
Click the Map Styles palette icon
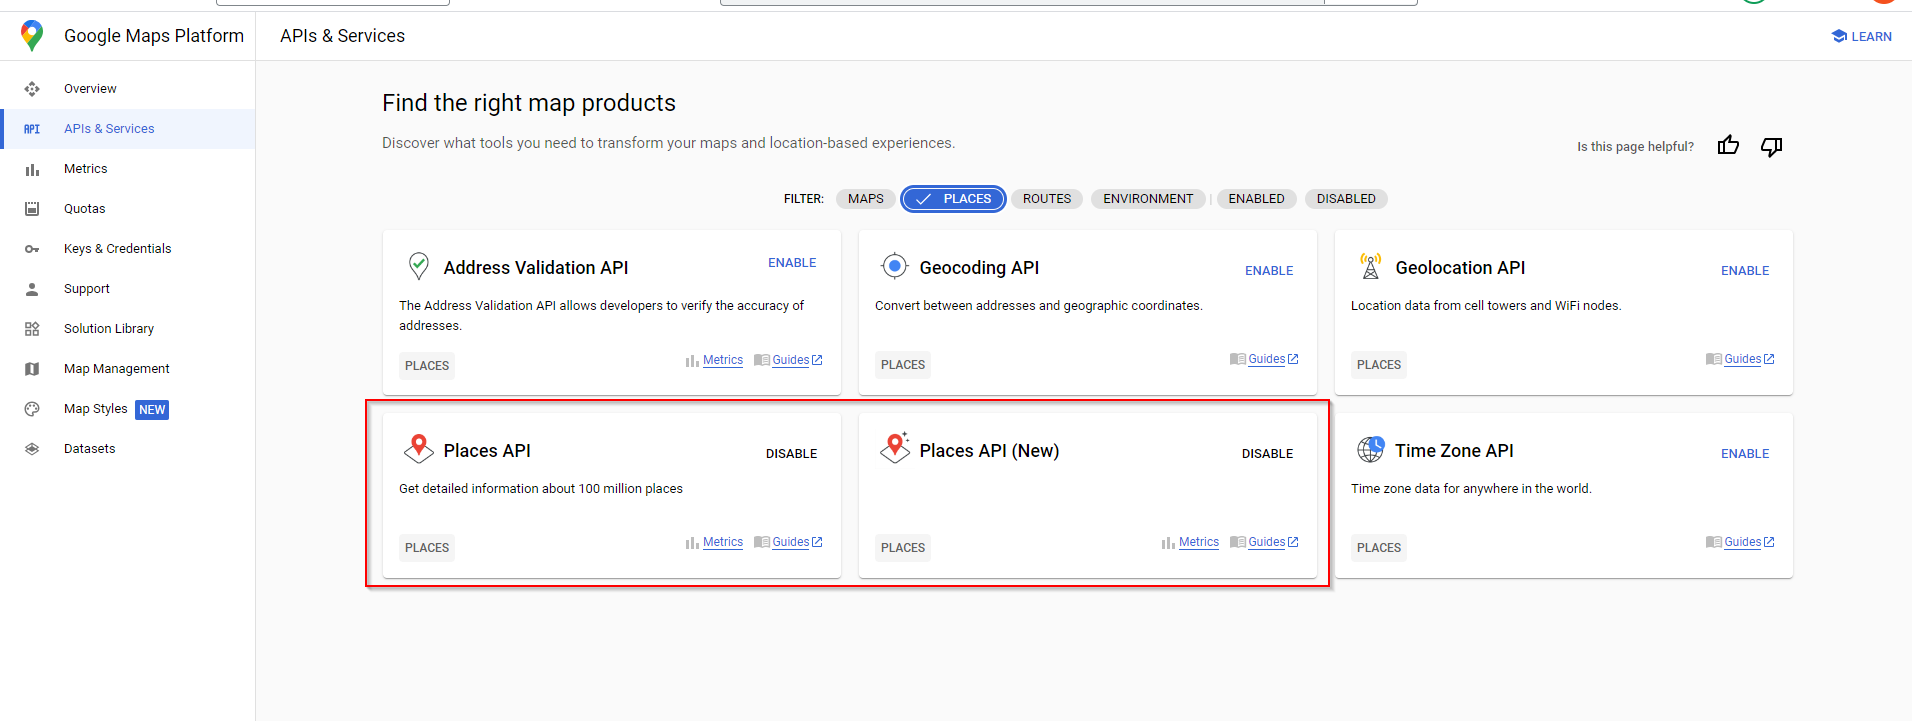click(x=32, y=409)
